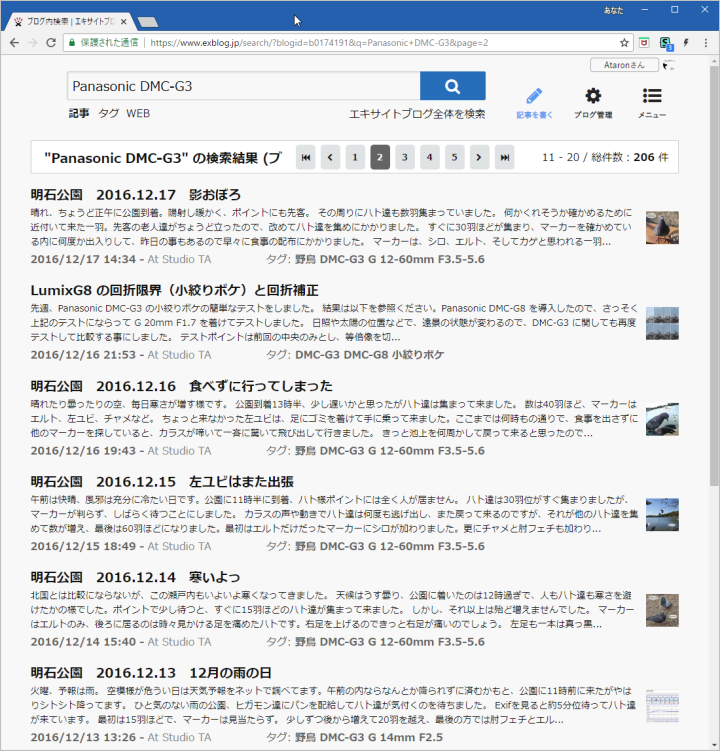
Task: Switch to the タグ search tab
Action: point(109,114)
